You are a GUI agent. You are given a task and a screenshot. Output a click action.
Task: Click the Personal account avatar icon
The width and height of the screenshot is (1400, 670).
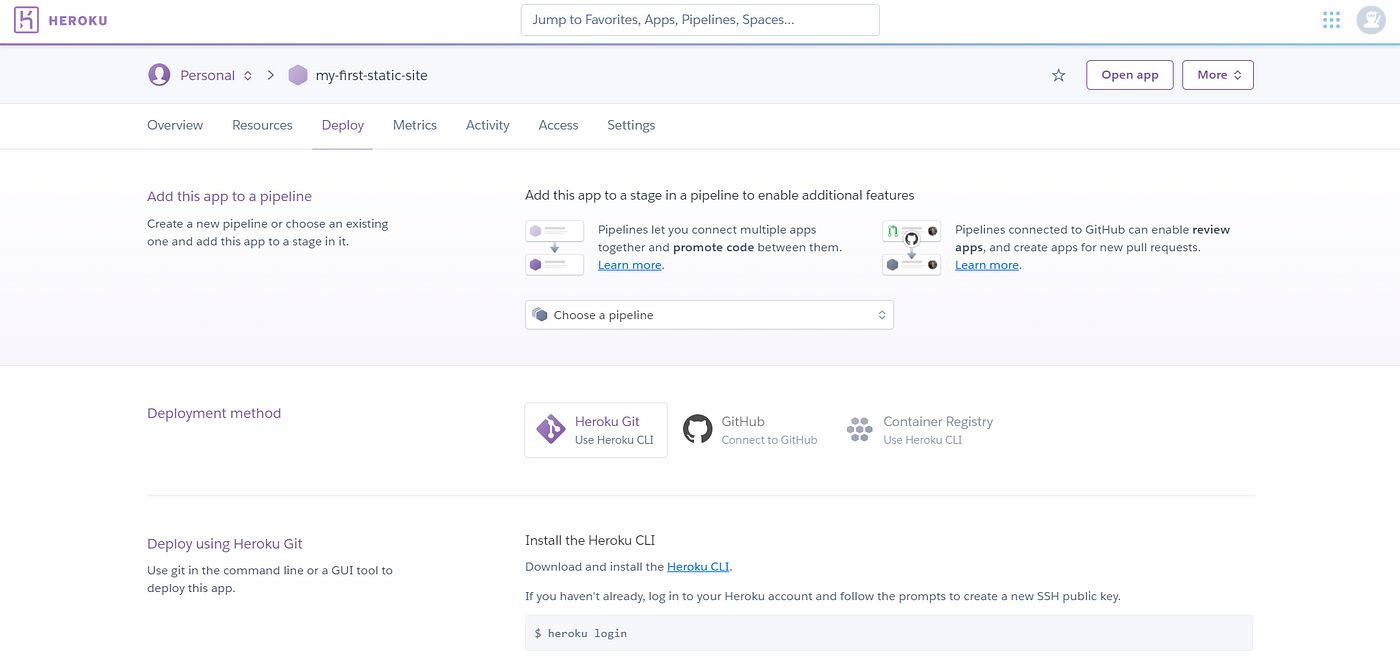click(159, 75)
